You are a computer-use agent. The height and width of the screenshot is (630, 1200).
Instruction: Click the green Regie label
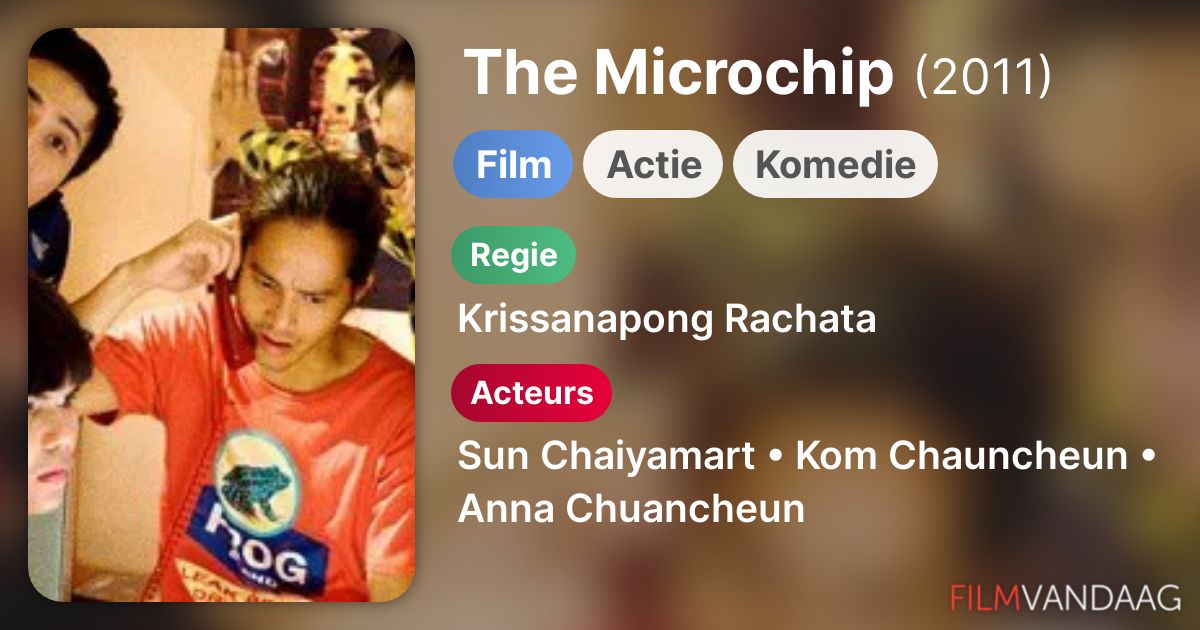pyautogui.click(x=514, y=255)
